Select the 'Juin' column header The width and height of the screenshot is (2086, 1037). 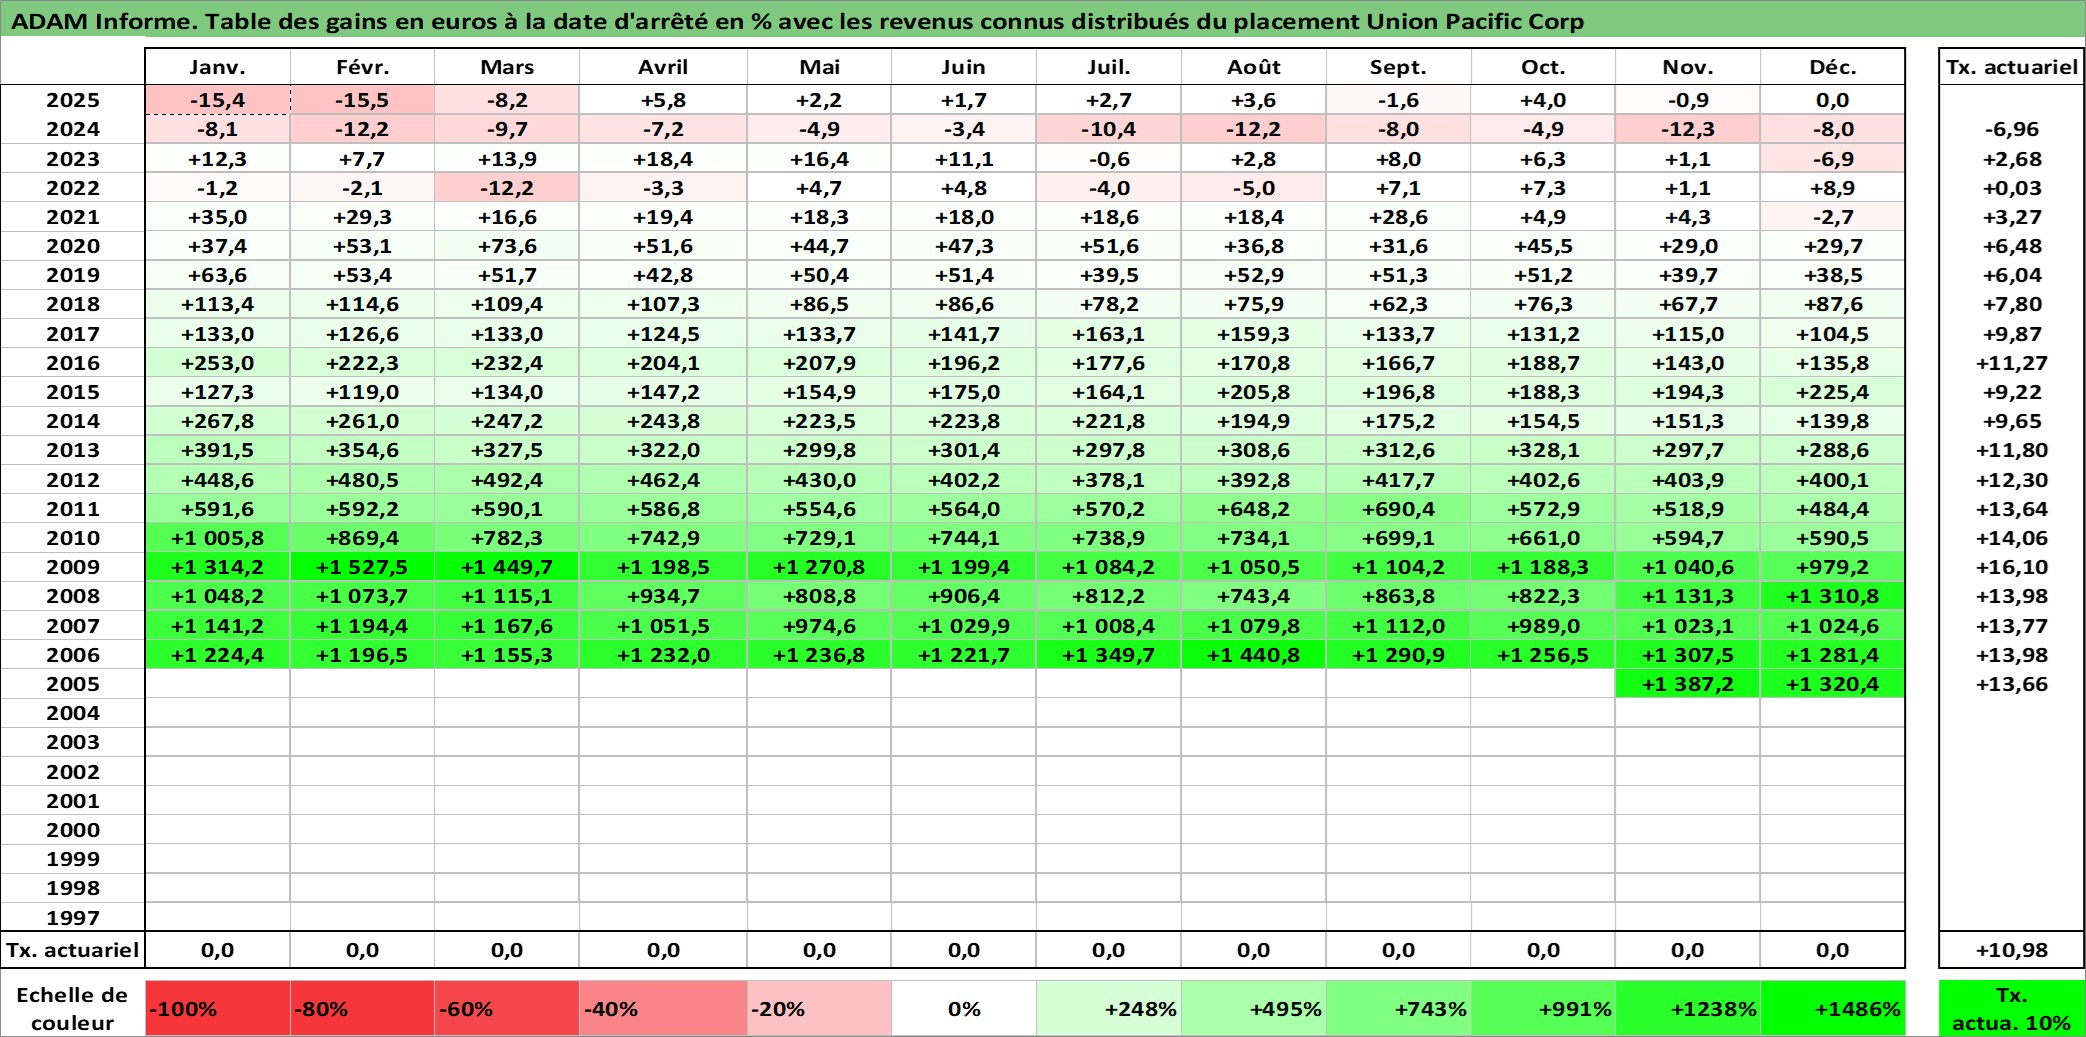963,67
